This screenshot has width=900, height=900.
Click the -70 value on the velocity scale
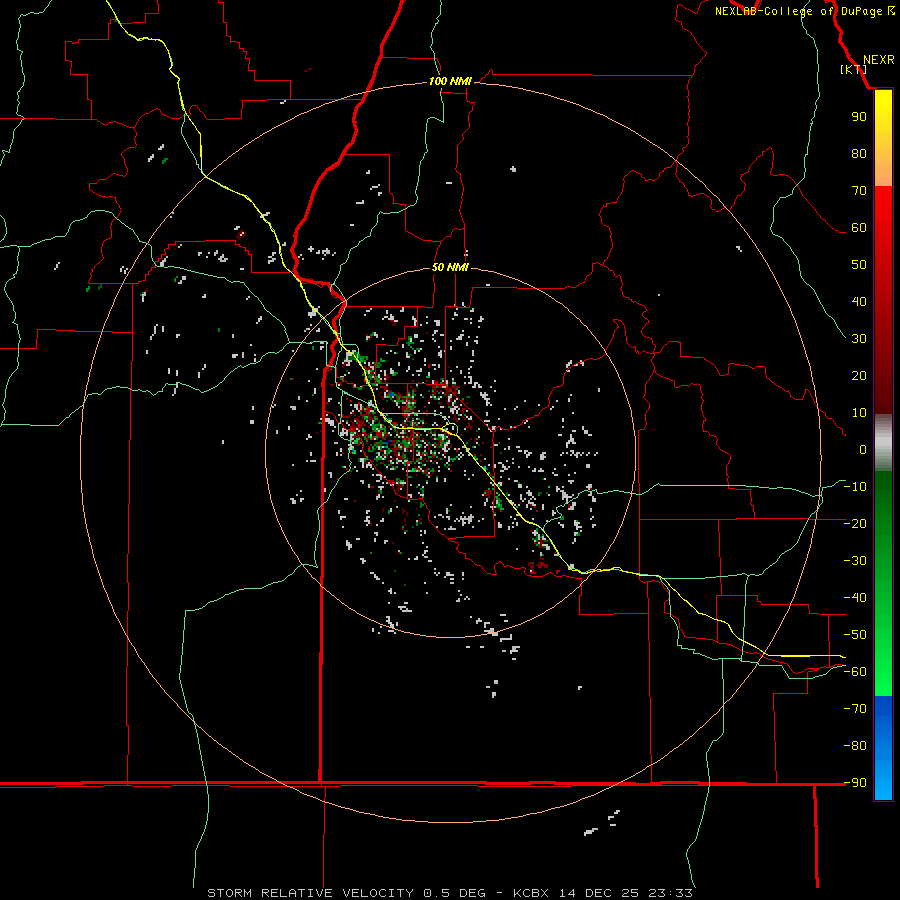tap(855, 709)
